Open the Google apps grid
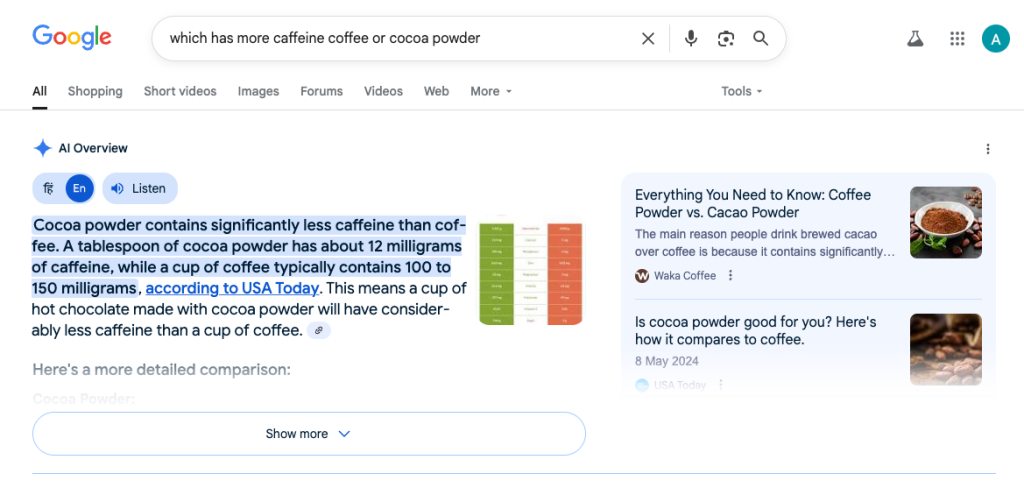Viewport: 1024px width, 481px height. click(957, 39)
